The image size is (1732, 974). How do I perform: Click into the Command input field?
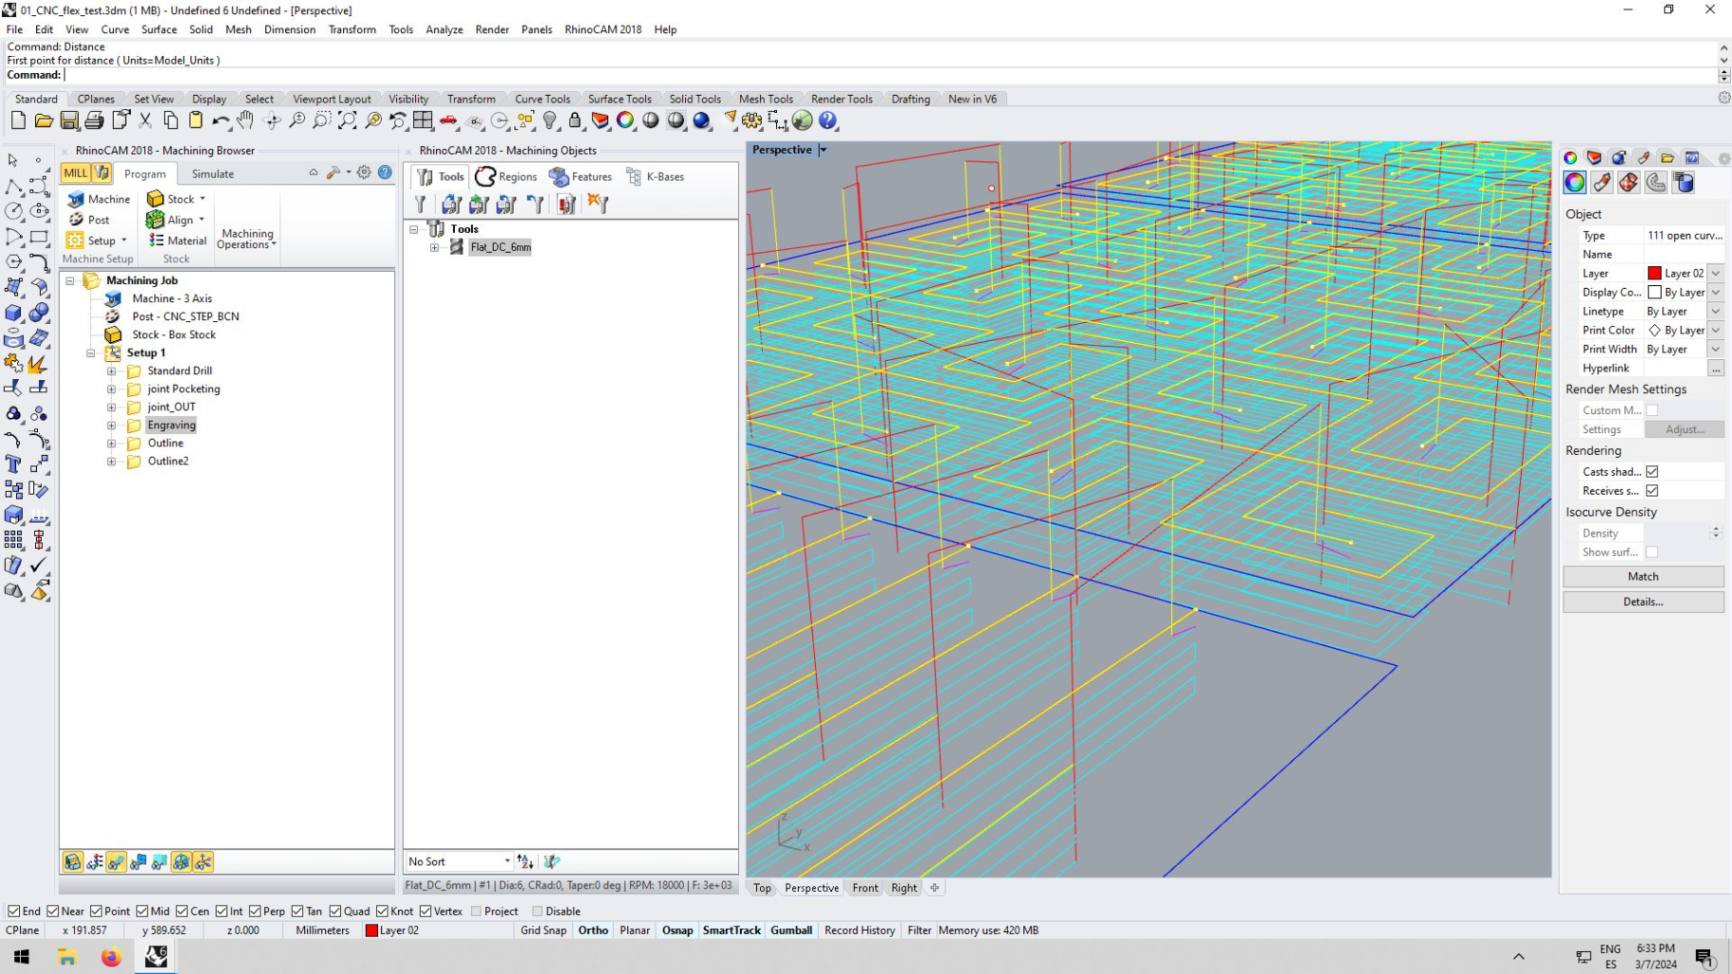coord(890,75)
